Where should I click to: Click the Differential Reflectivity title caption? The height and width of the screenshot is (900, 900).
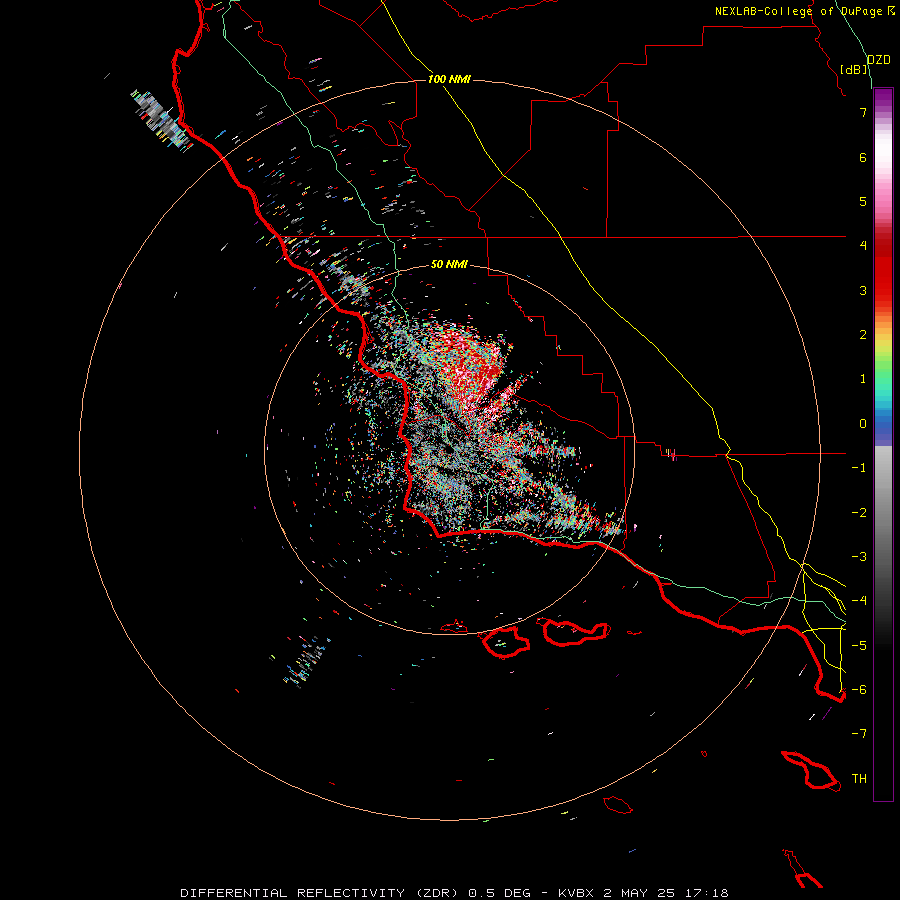[x=454, y=893]
